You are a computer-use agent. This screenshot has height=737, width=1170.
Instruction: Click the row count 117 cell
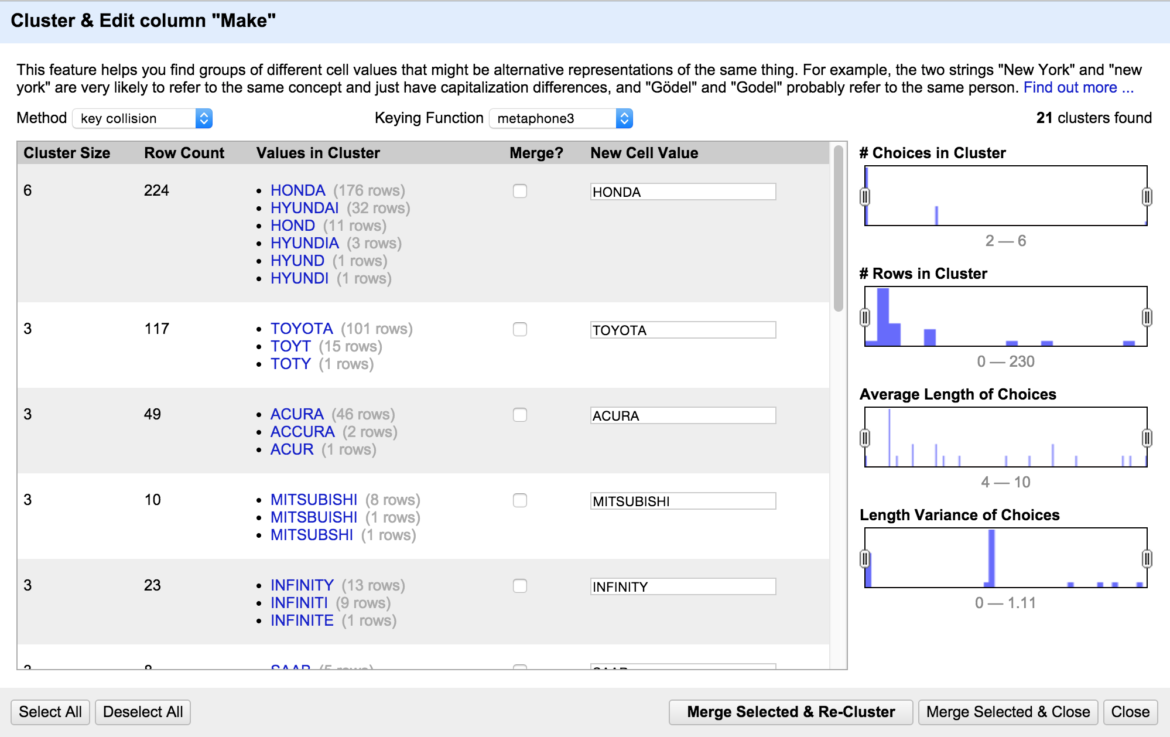pos(157,328)
